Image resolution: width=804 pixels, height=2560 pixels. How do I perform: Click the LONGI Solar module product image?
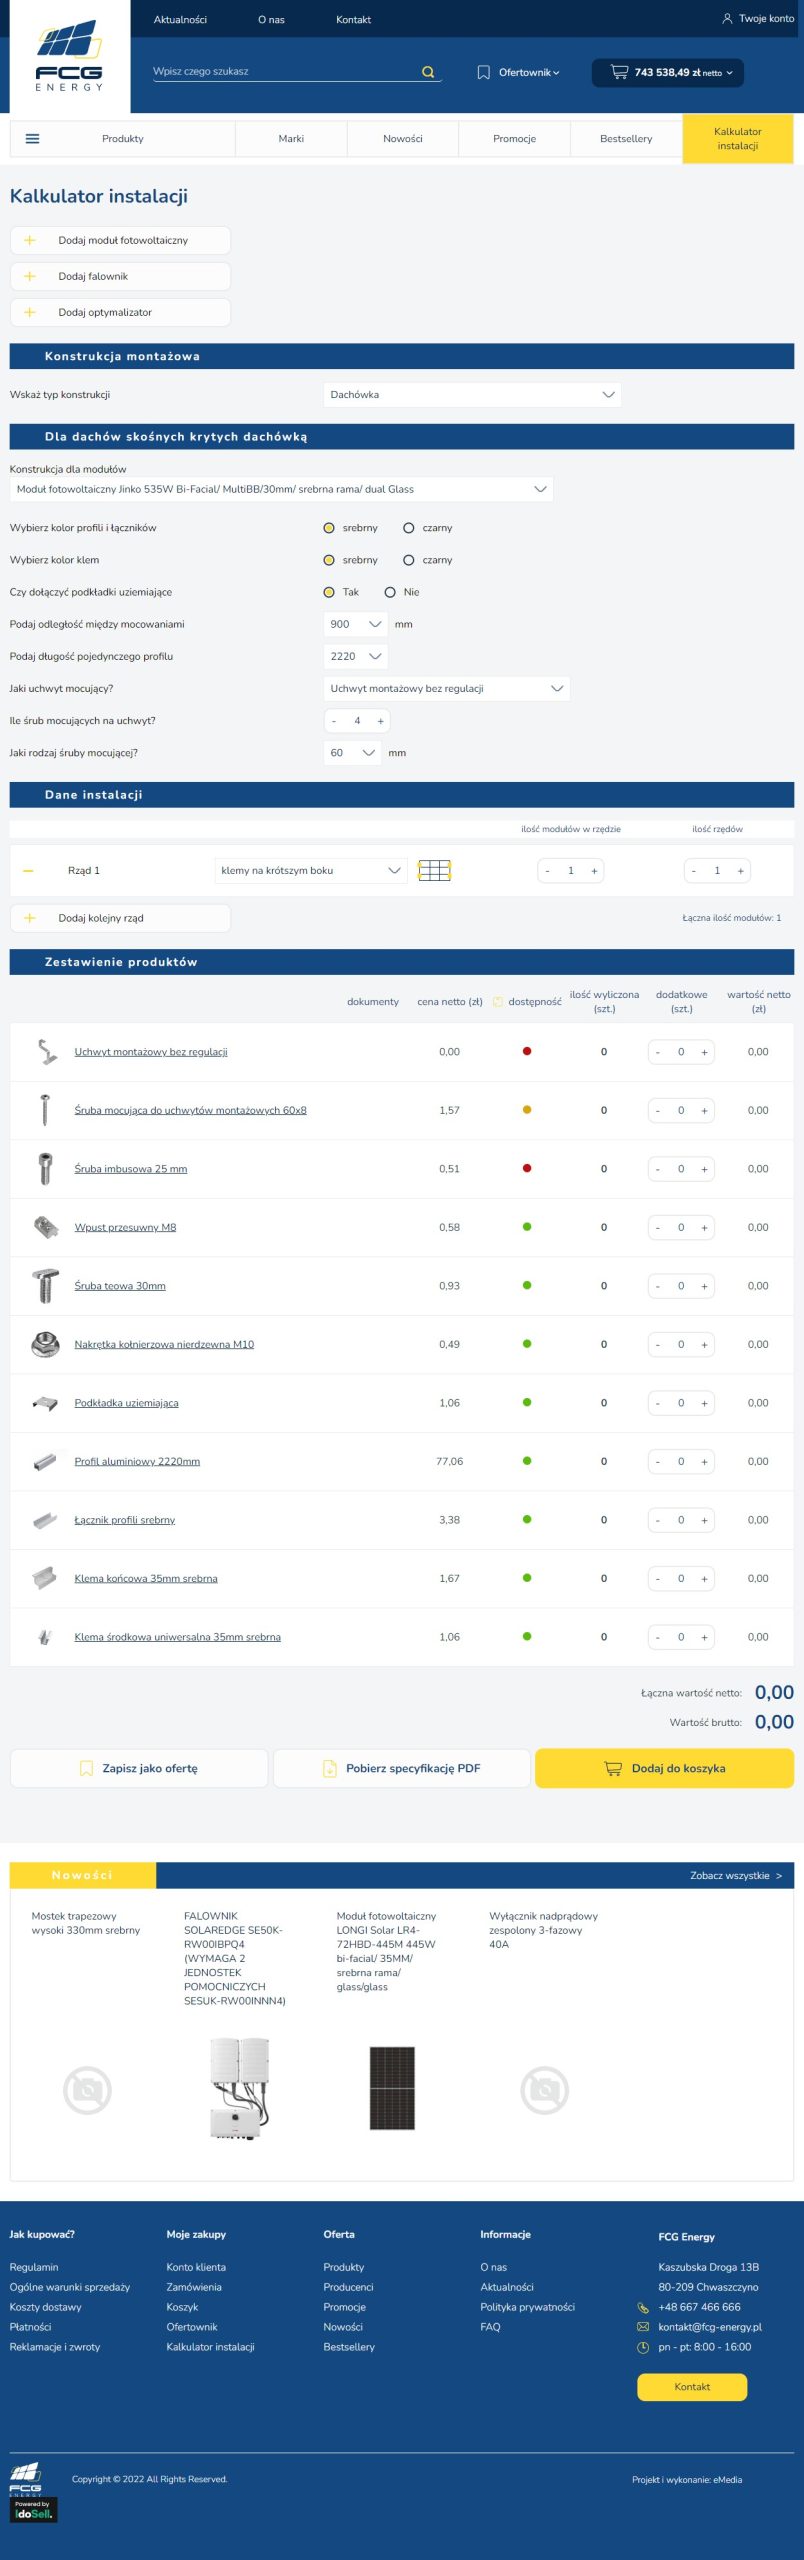[392, 2089]
